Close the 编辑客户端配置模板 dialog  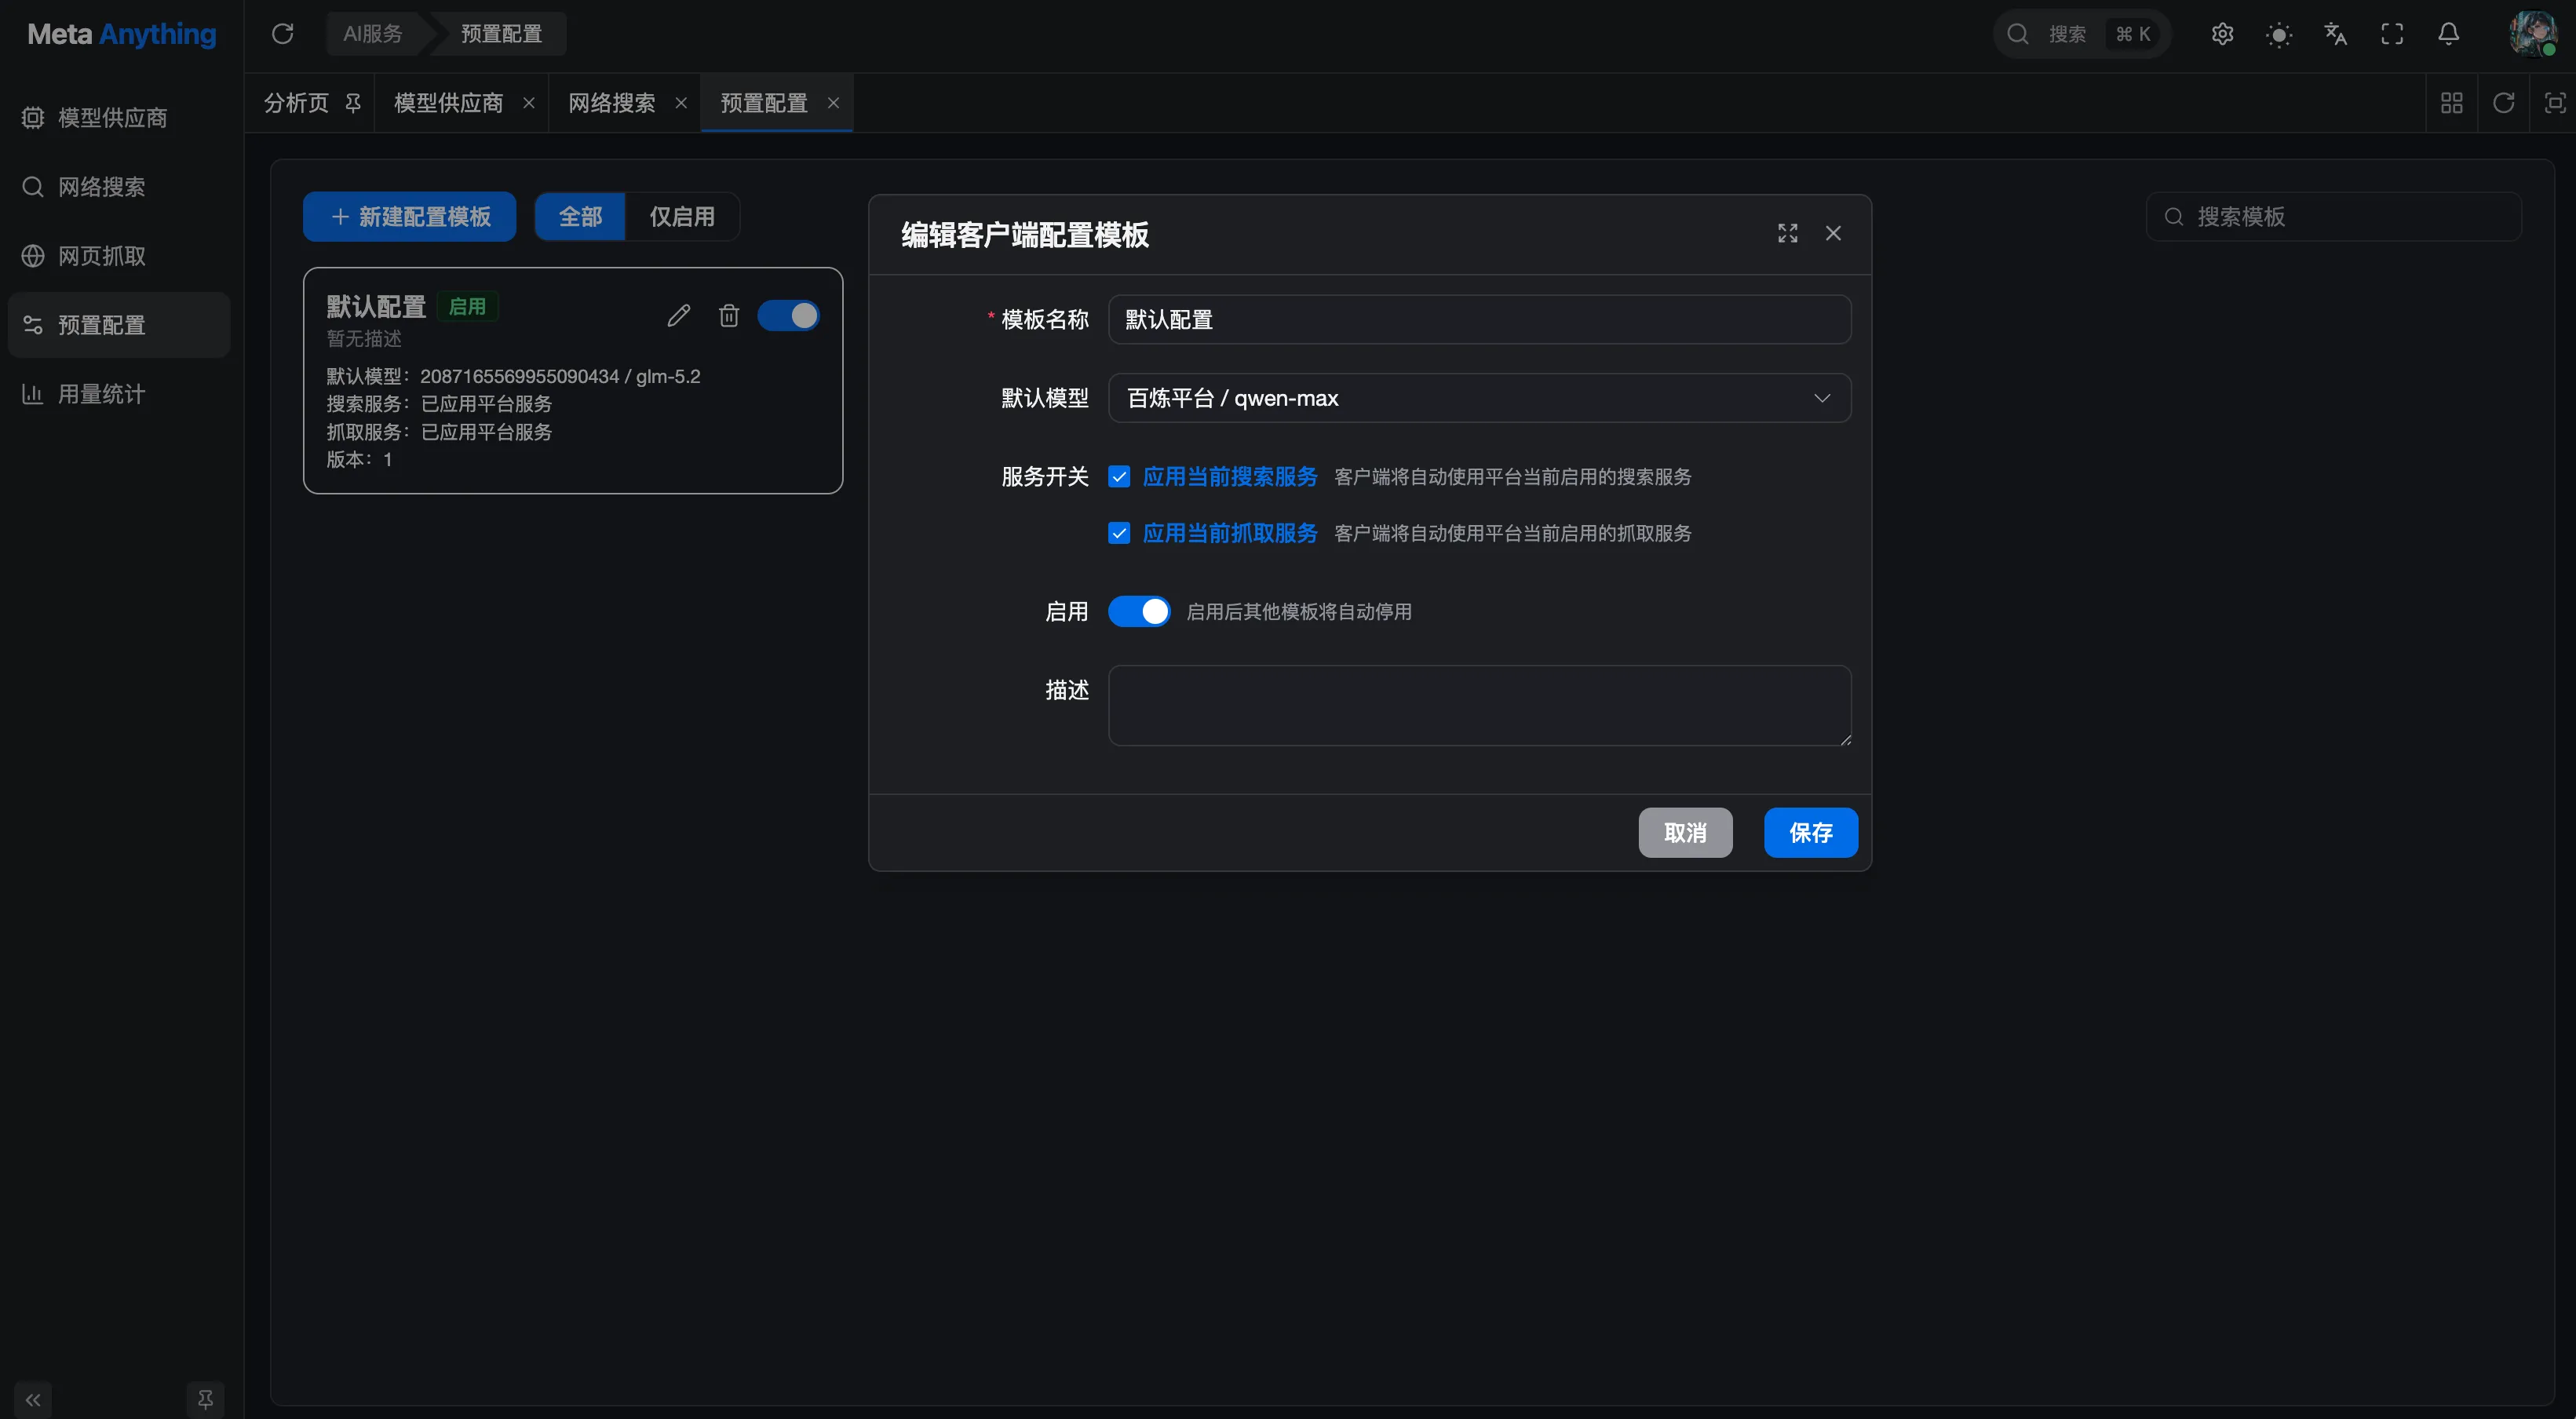(x=1833, y=233)
